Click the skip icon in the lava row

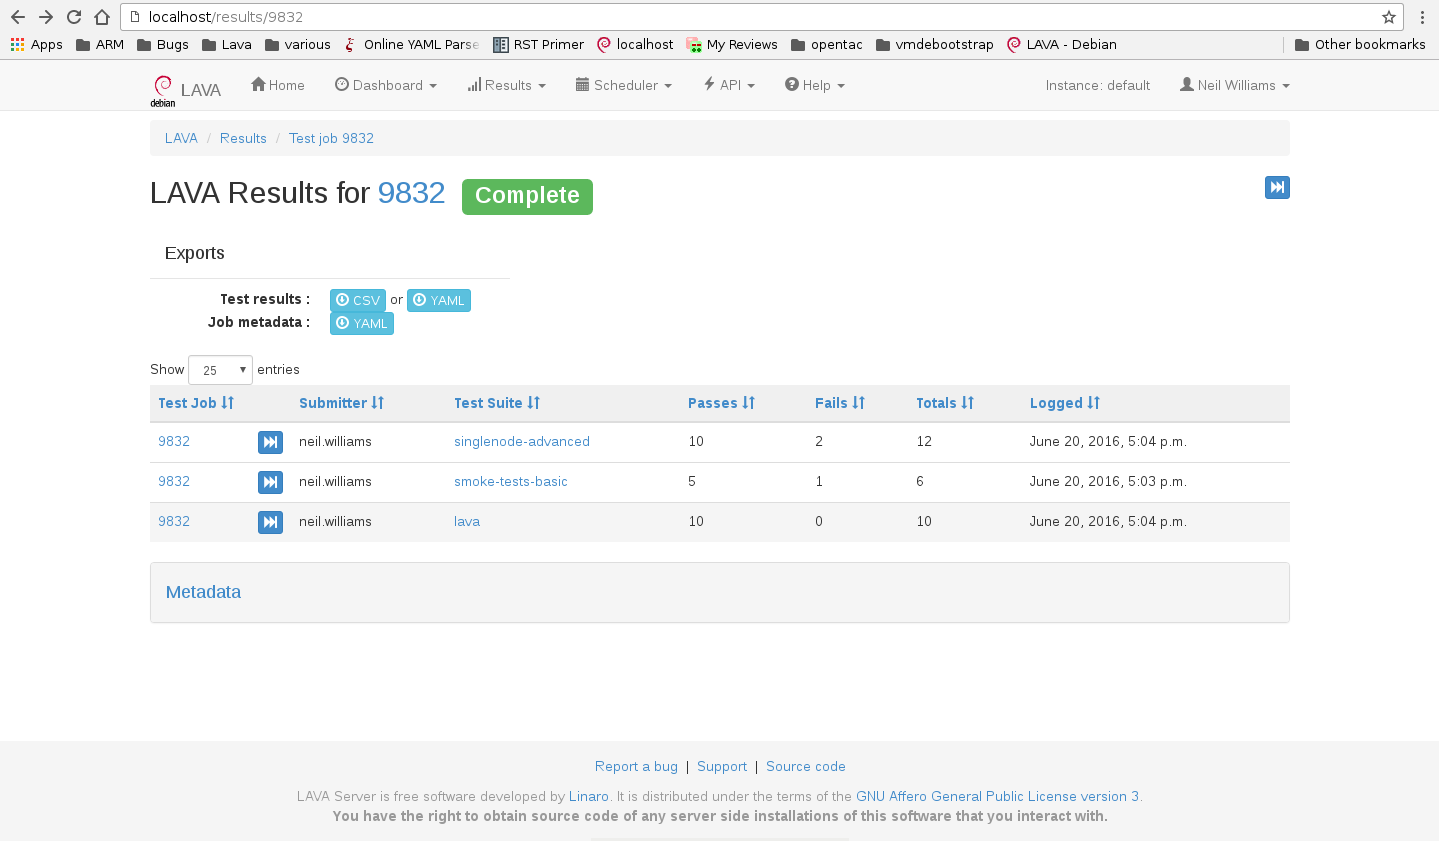(x=270, y=522)
